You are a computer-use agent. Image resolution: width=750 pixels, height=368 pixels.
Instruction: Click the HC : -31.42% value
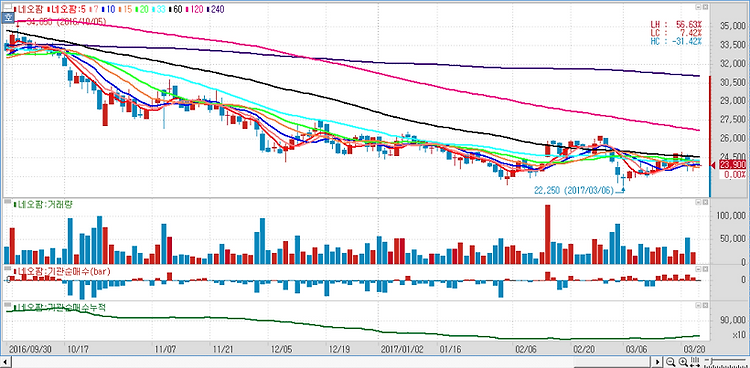(x=676, y=41)
